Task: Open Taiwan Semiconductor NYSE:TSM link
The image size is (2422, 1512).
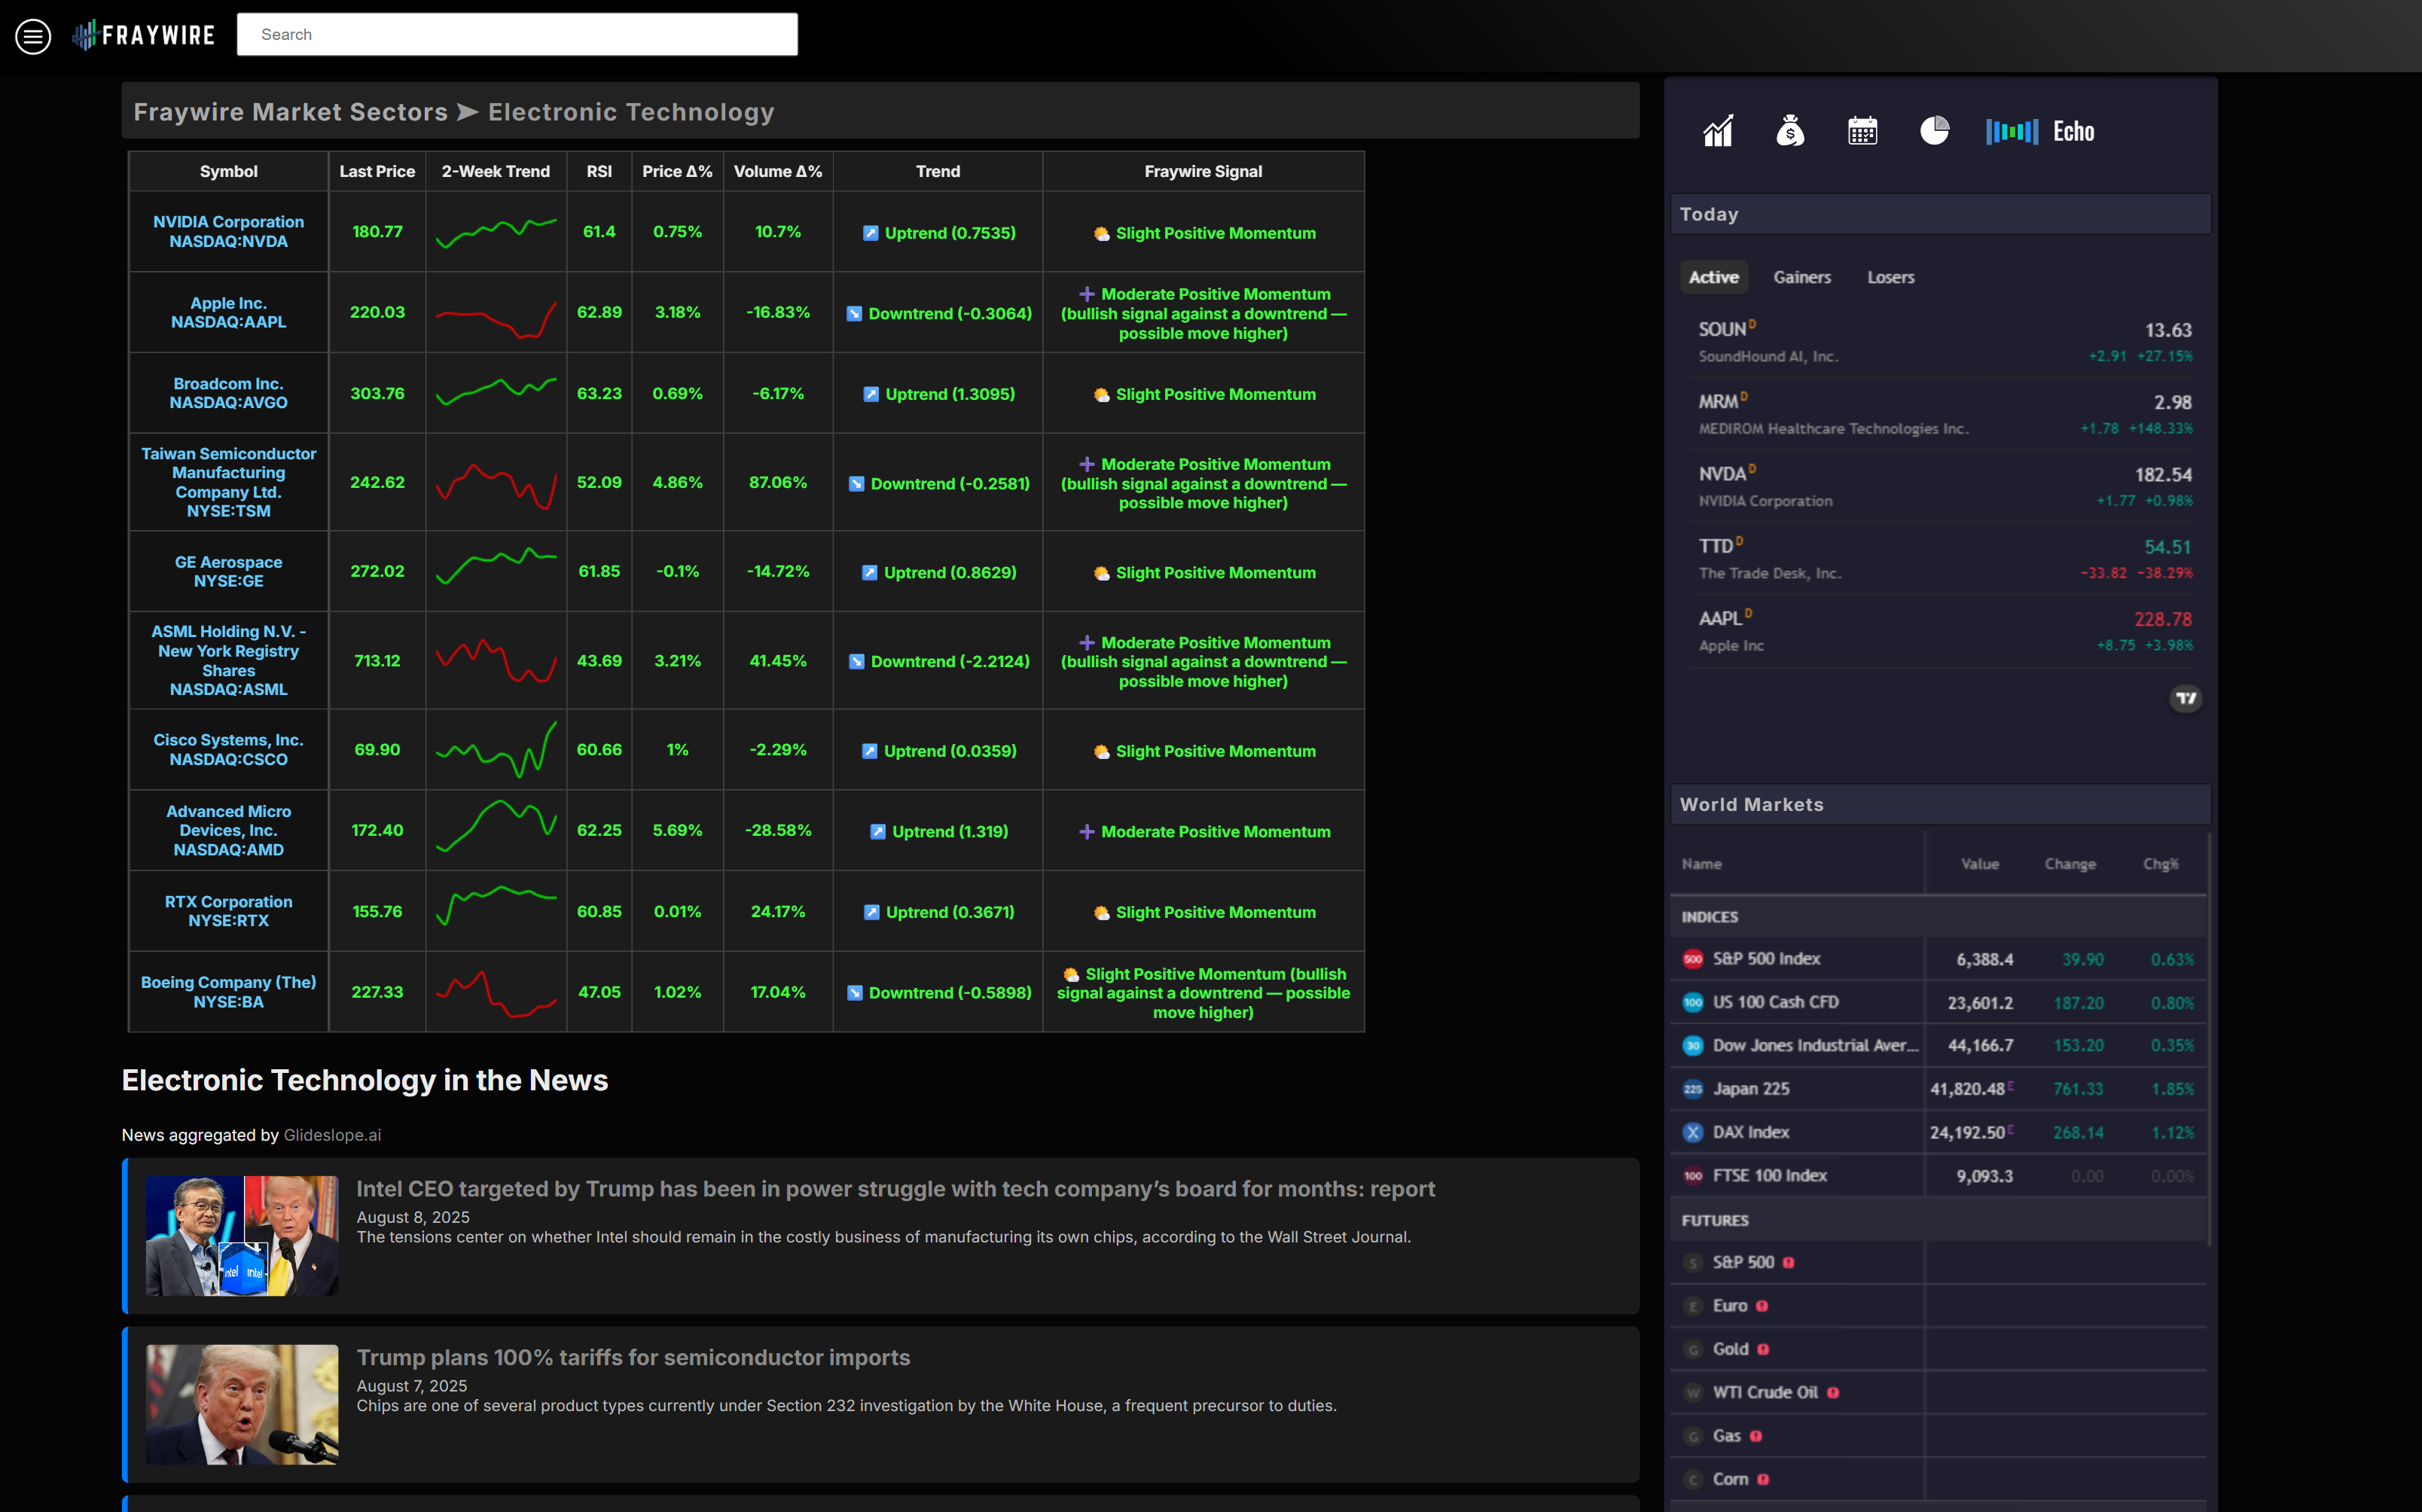Action: (228, 482)
